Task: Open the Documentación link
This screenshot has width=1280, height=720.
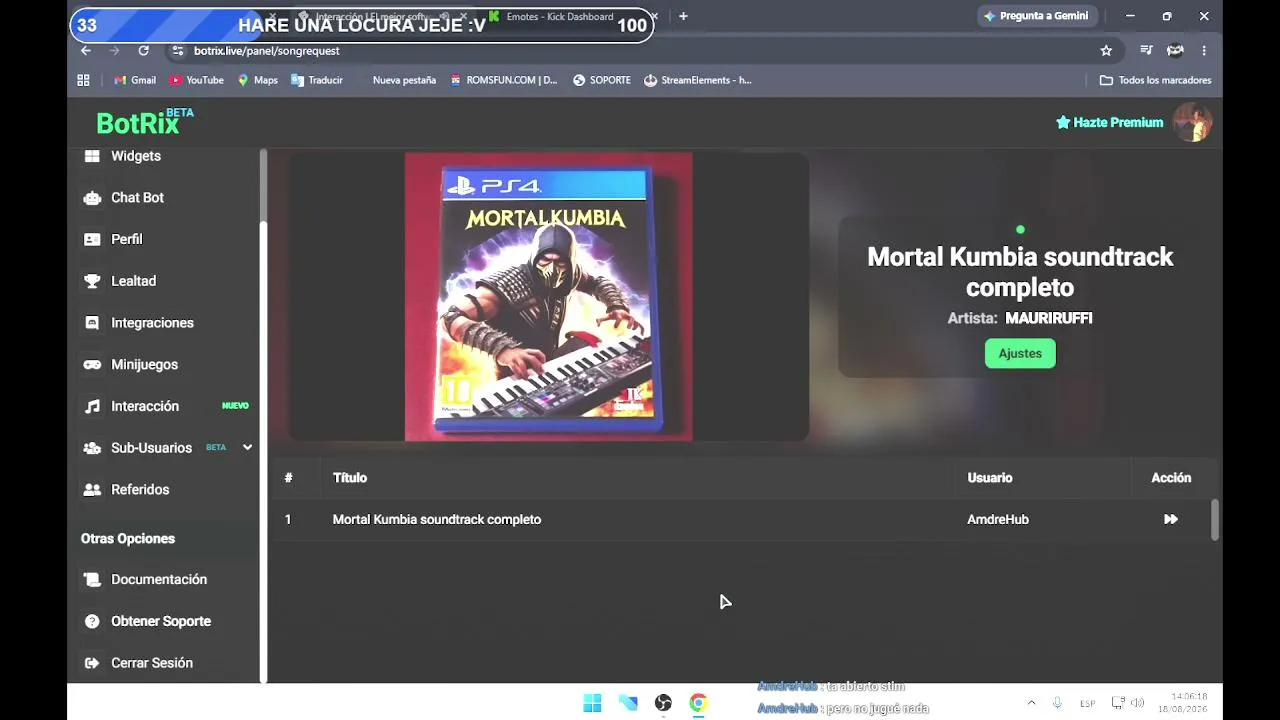Action: [x=159, y=580]
